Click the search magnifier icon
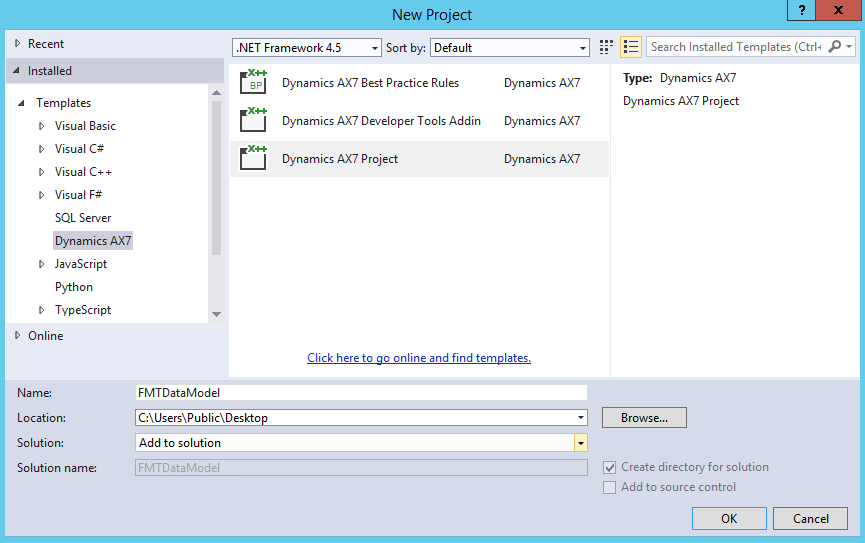865x543 pixels. point(834,47)
